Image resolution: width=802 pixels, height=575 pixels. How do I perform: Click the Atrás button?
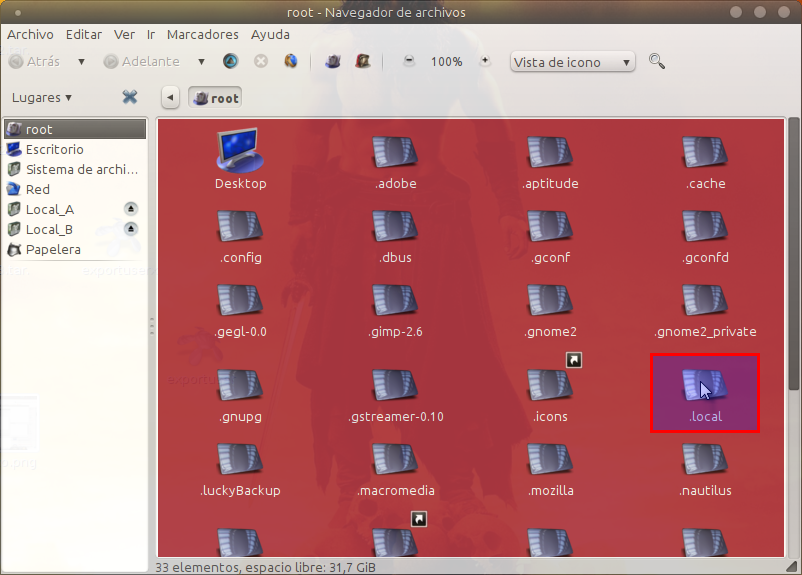tap(35, 61)
